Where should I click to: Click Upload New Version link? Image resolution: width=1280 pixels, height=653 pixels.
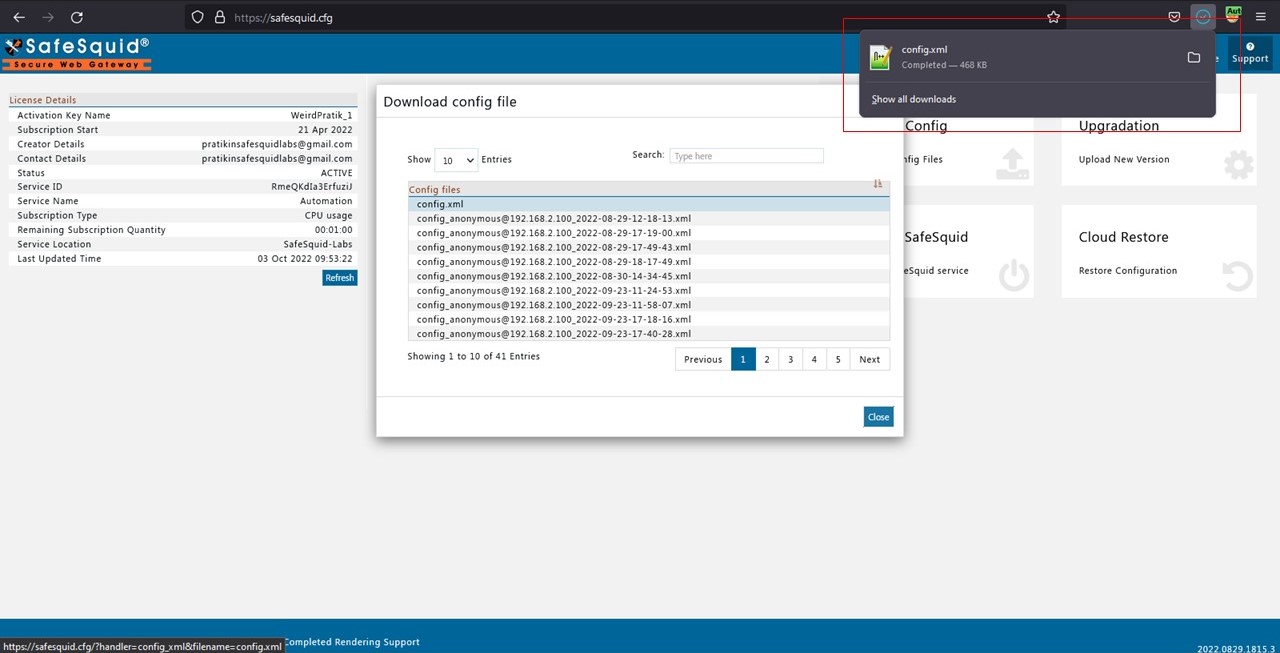click(1124, 159)
